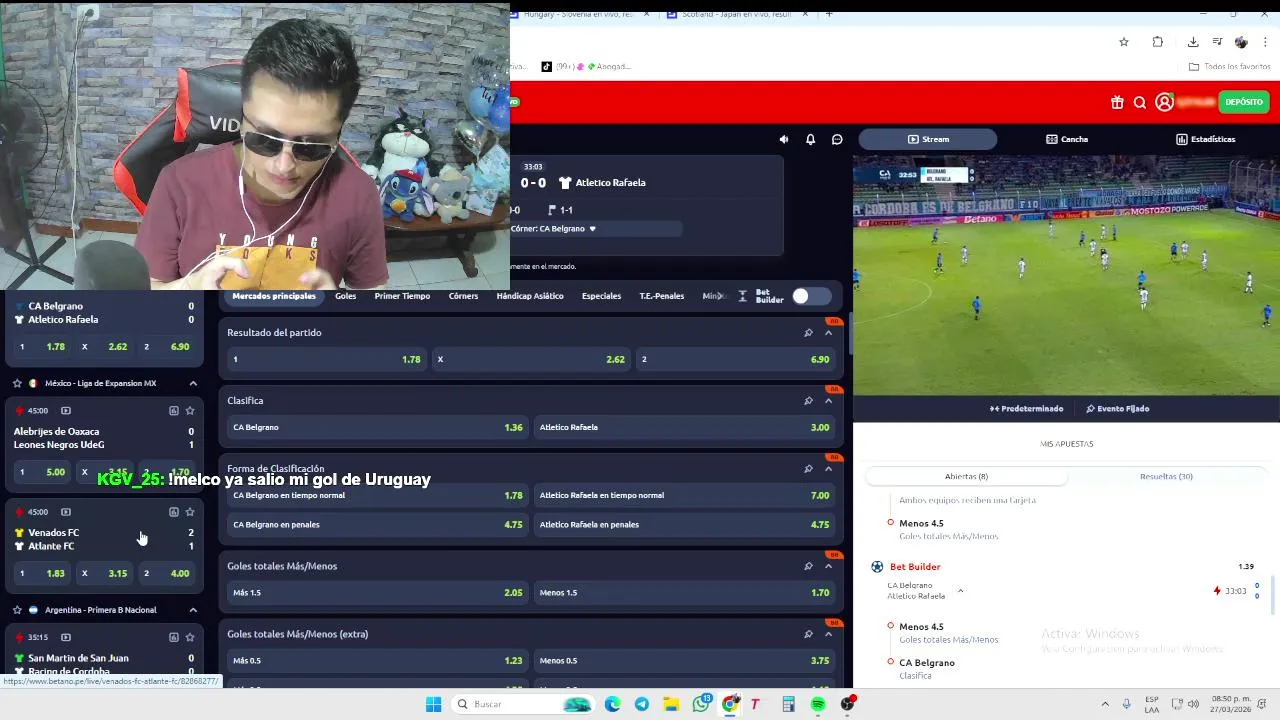Pin the Resultado del partido market
The image size is (1280, 720).
808,332
